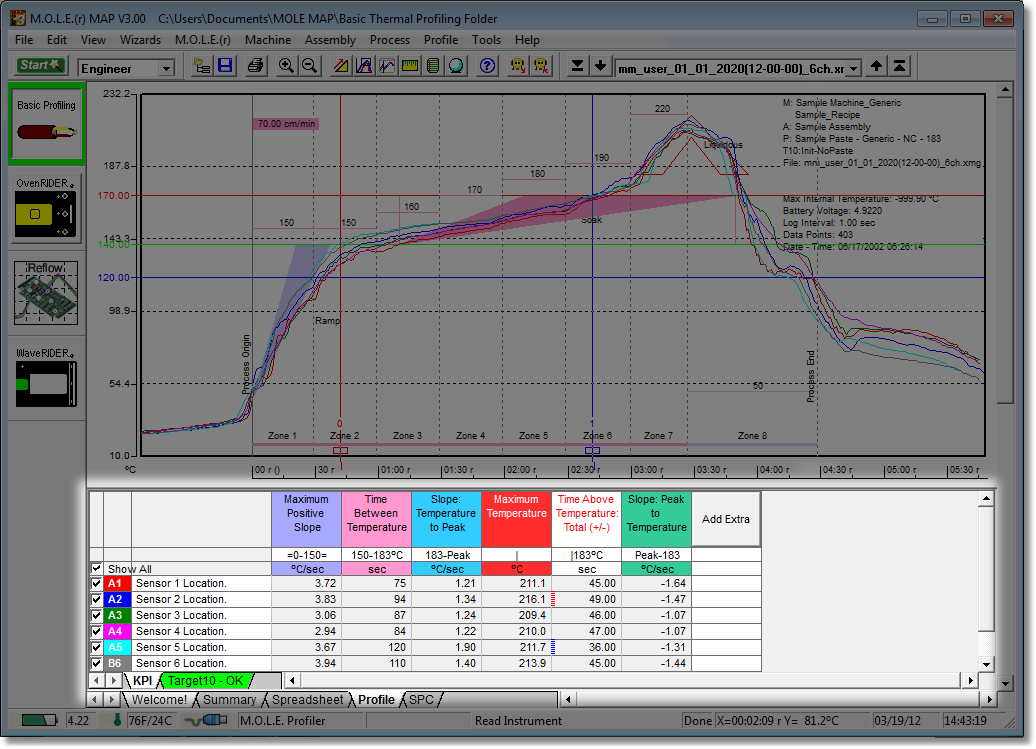Switch to the Spreadsheet tab
The width and height of the screenshot is (1036, 749).
tap(308, 699)
